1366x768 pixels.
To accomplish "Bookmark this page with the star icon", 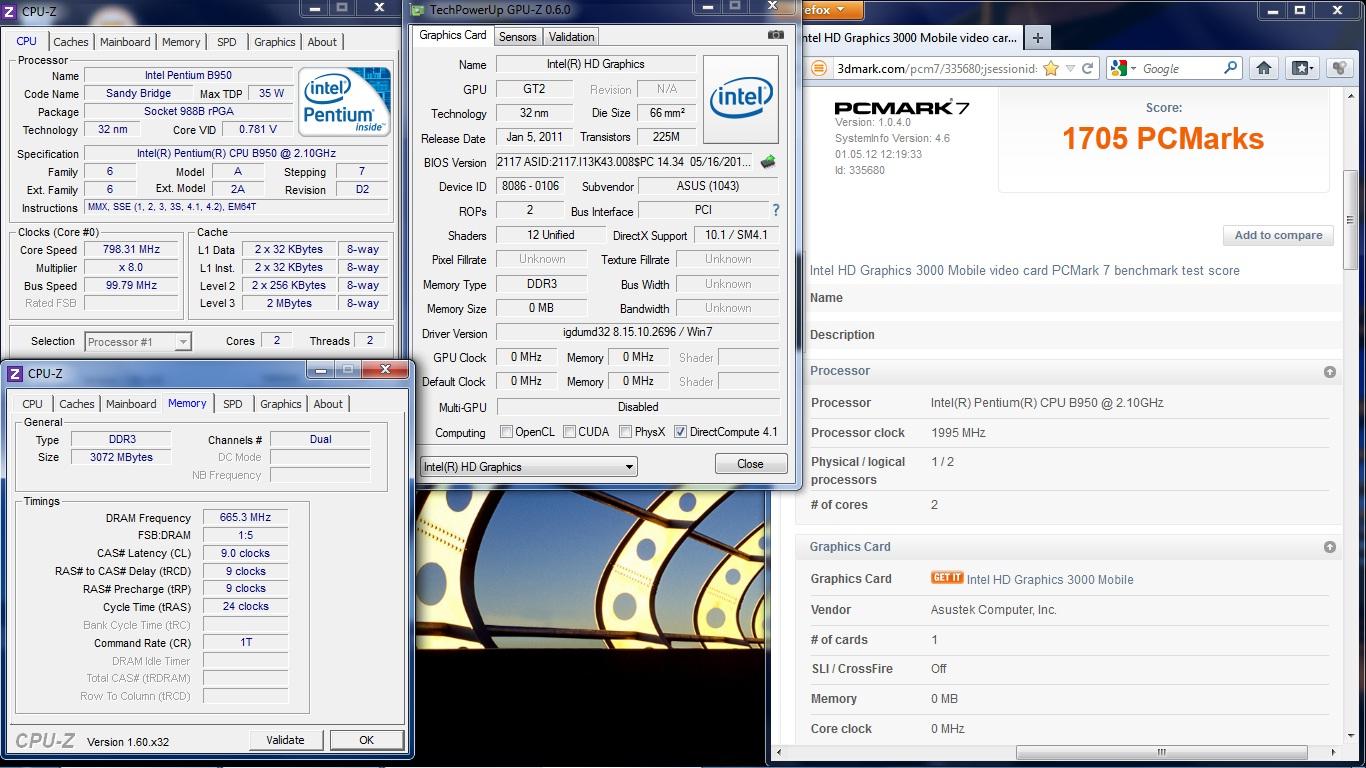I will coord(1051,68).
